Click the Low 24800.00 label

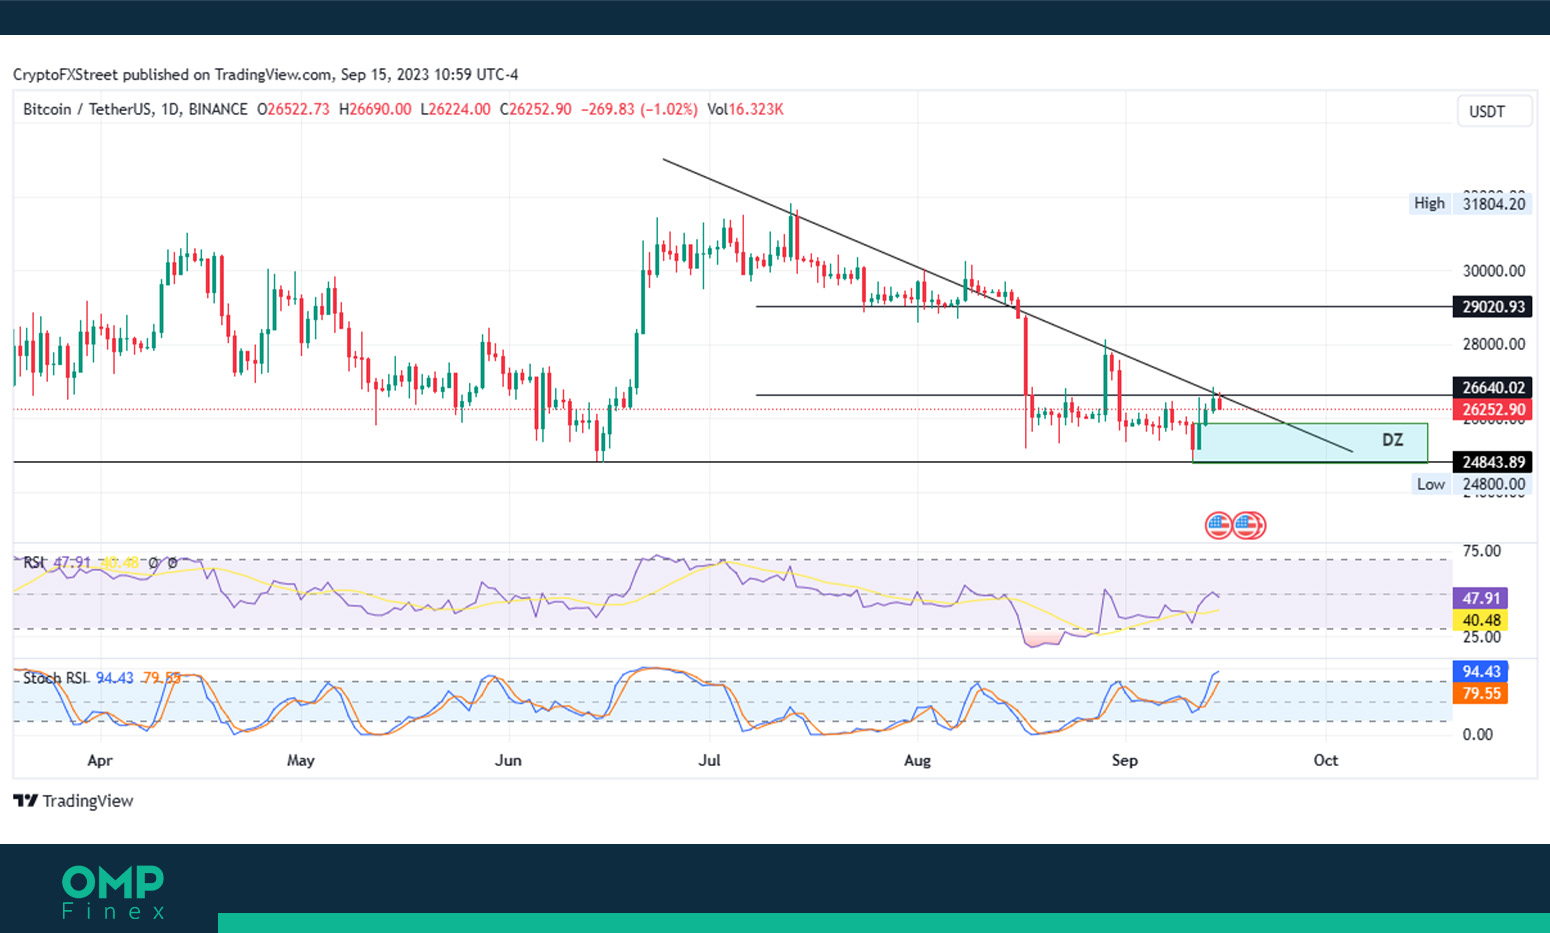pos(1472,484)
